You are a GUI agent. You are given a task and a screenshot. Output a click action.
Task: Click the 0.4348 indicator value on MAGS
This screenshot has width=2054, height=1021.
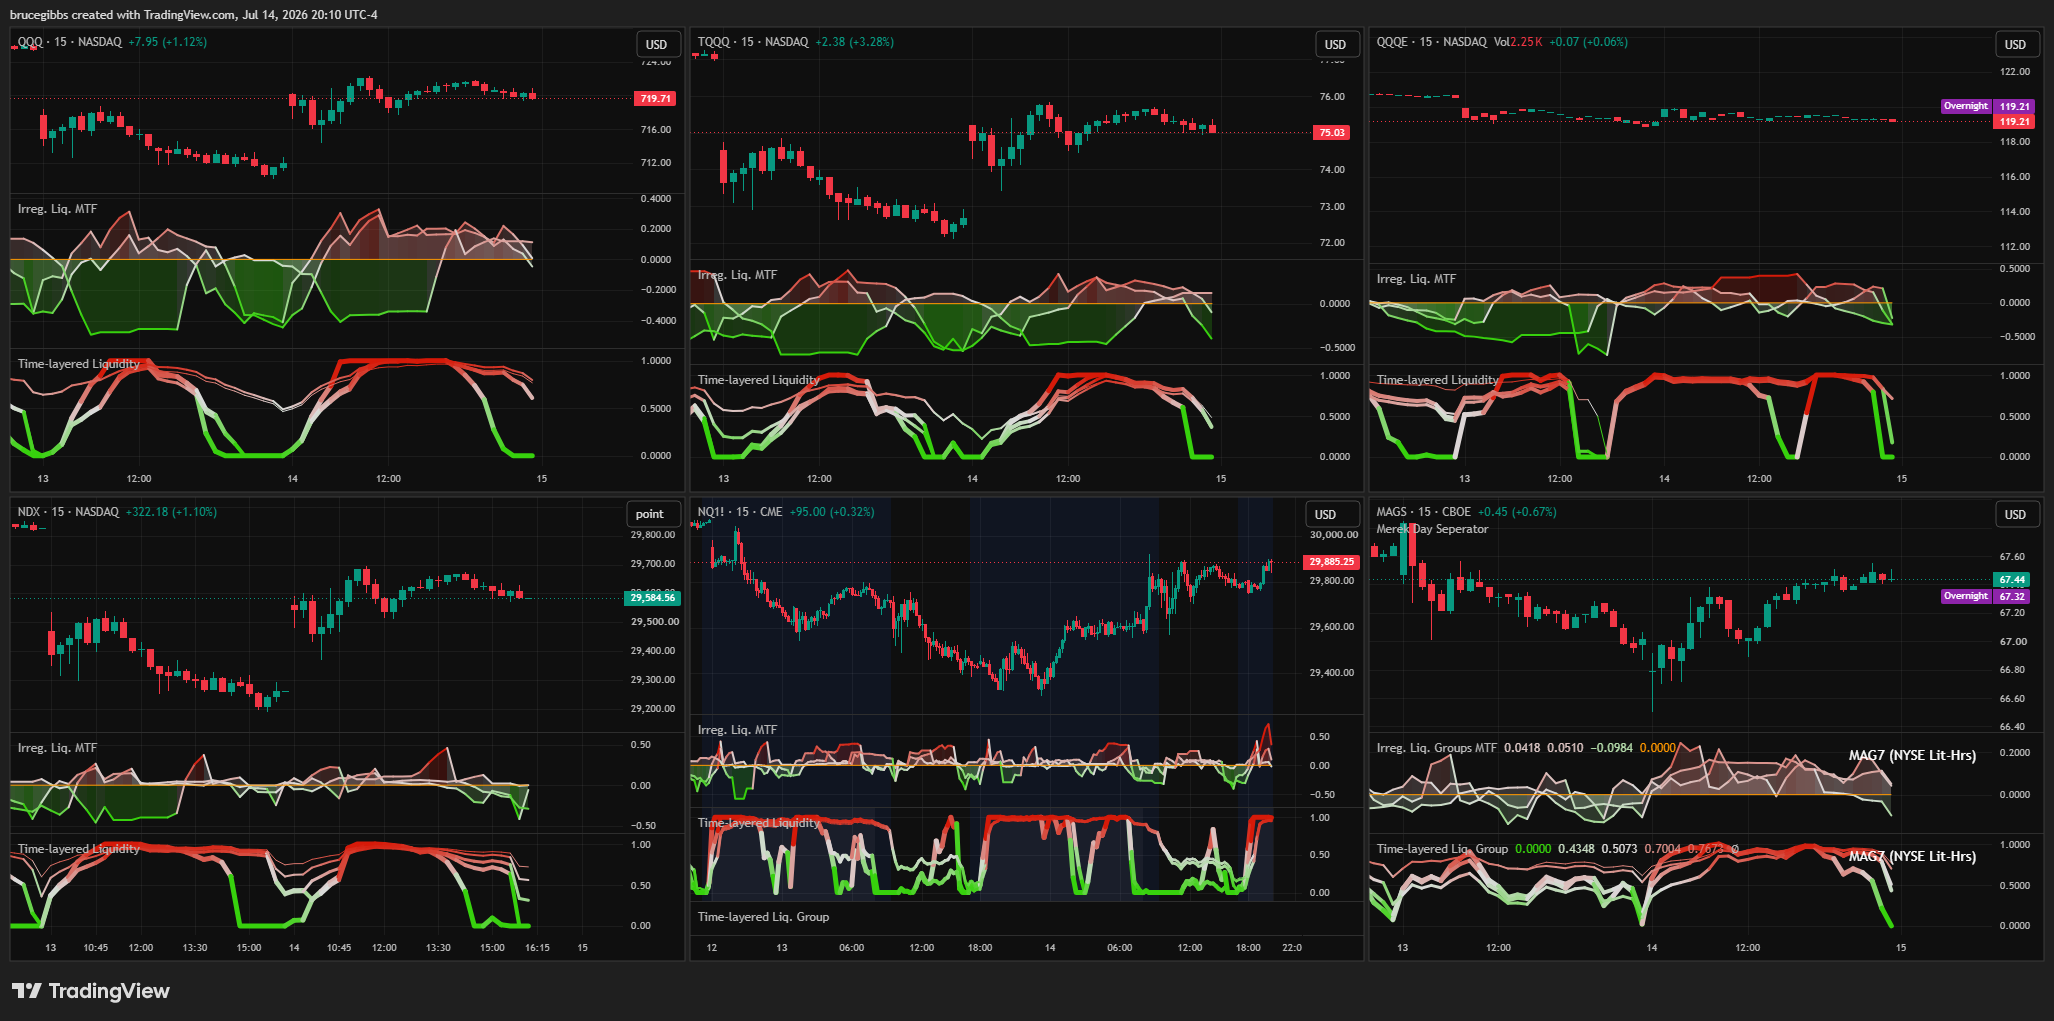1577,849
